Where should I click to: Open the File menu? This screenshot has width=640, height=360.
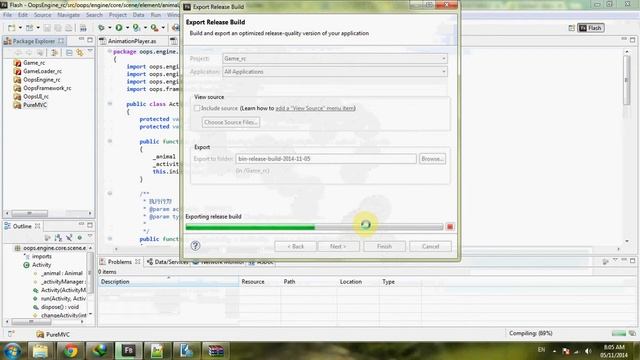7,15
